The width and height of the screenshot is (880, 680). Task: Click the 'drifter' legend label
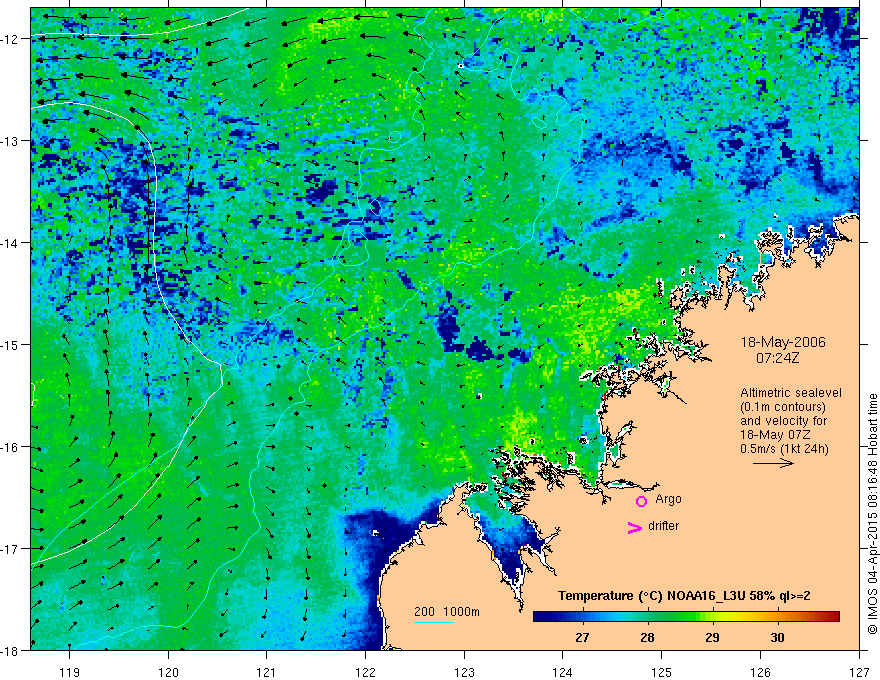pos(663,526)
